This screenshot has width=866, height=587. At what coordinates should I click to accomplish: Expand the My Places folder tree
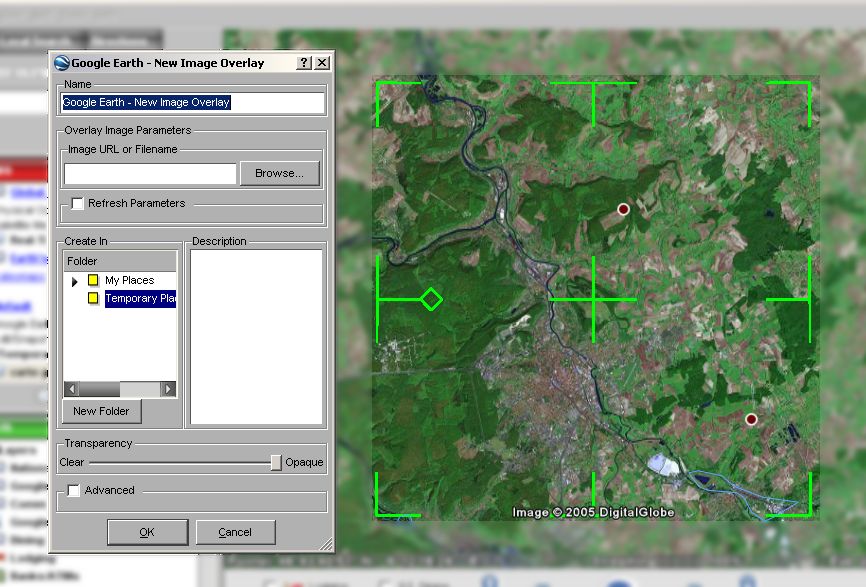pyautogui.click(x=75, y=282)
